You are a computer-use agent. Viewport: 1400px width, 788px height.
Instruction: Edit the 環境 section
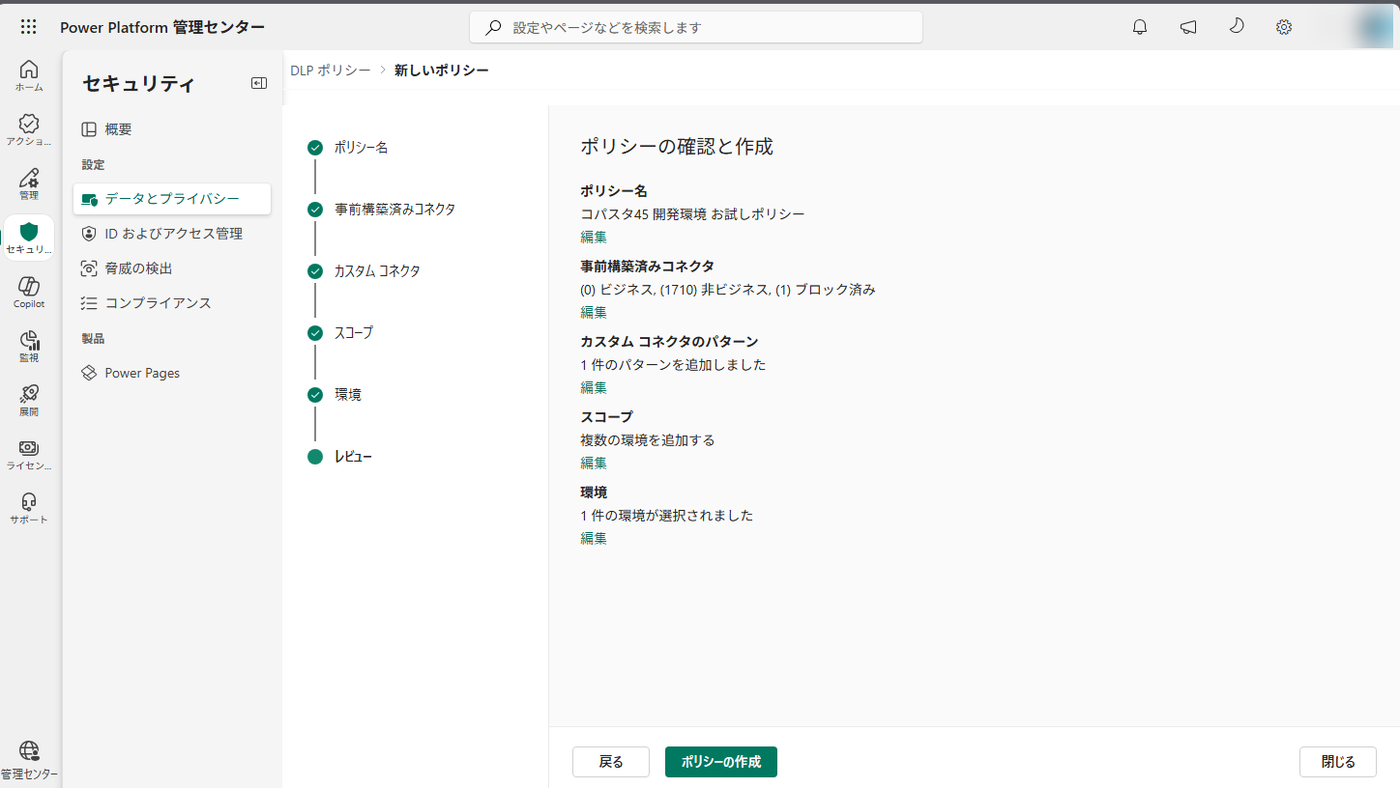point(594,538)
